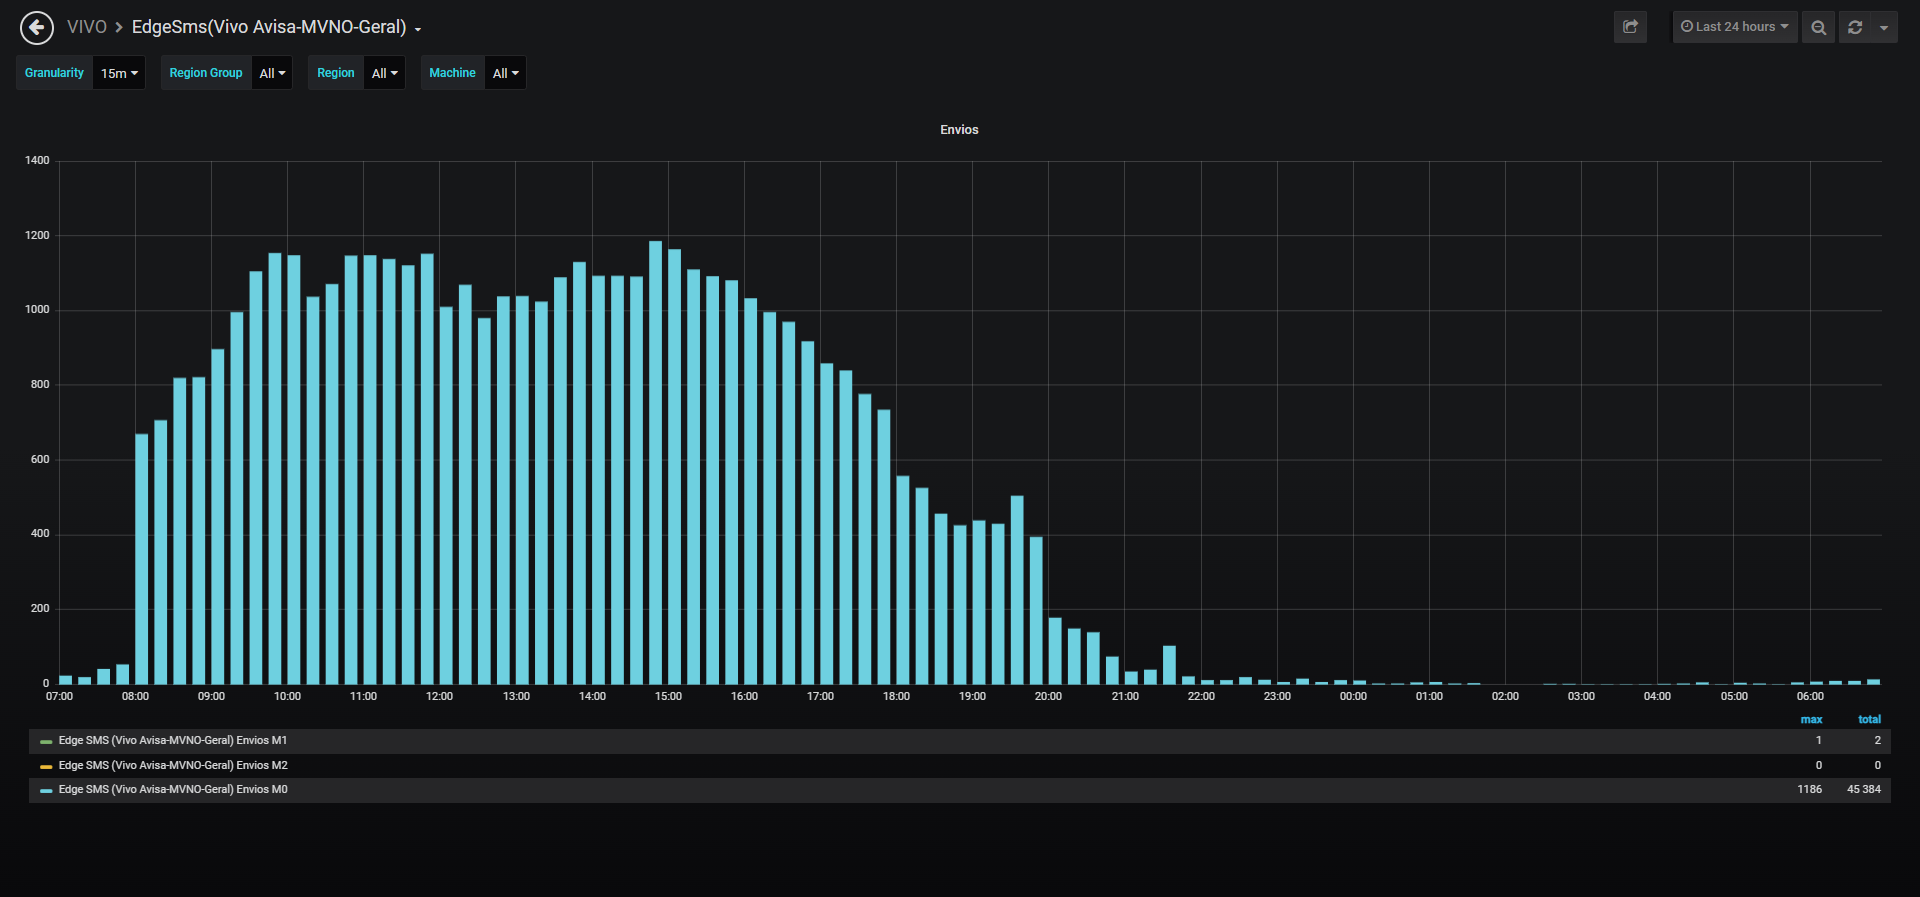Screen dimensions: 1920x897
Task: Click the green M1 legend color swatch
Action: tap(46, 742)
